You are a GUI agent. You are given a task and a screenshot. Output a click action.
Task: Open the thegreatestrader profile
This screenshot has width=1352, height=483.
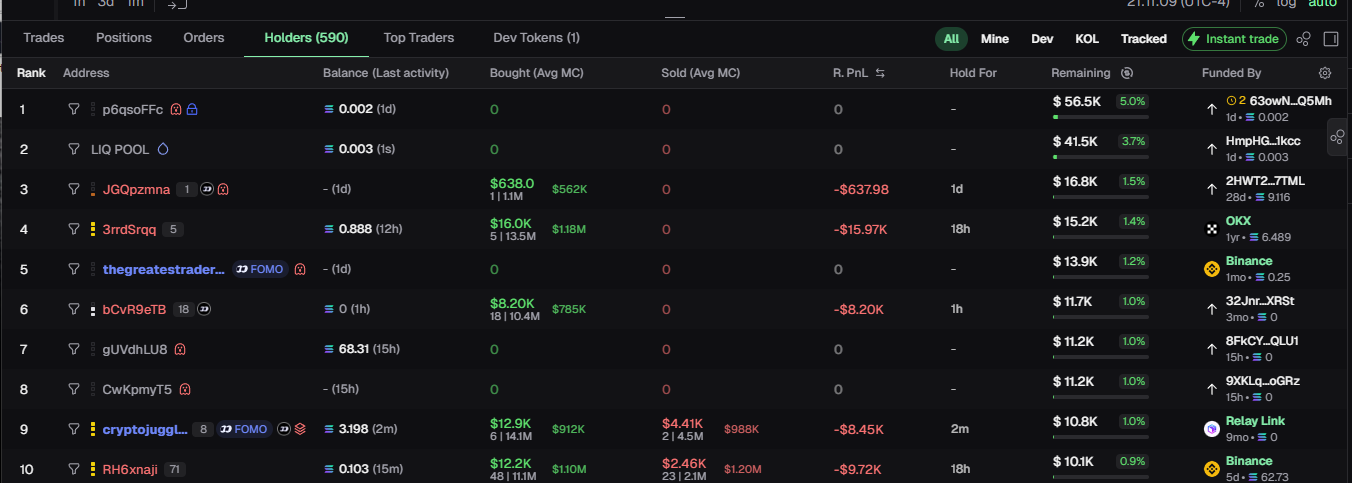pos(164,269)
